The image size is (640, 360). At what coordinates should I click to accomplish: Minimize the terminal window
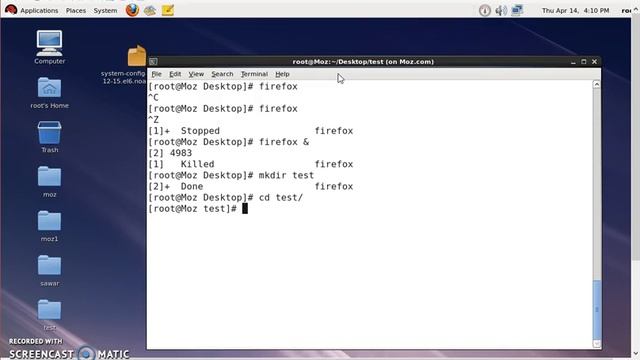point(573,62)
